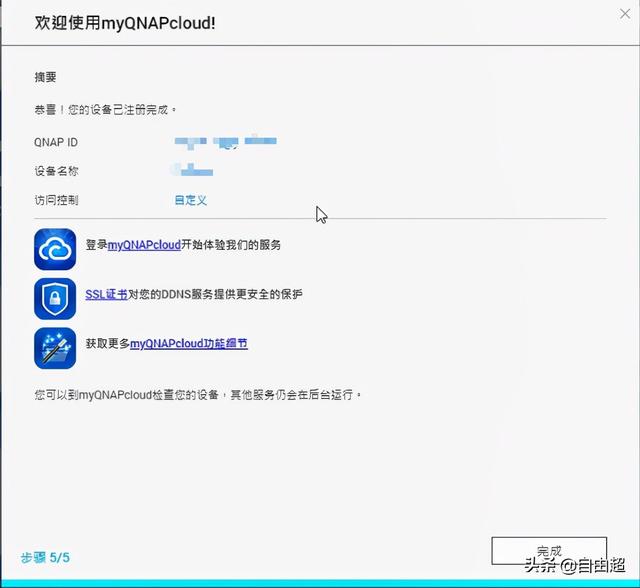Click the 自定义 access control value
The image size is (640, 588).
191,200
